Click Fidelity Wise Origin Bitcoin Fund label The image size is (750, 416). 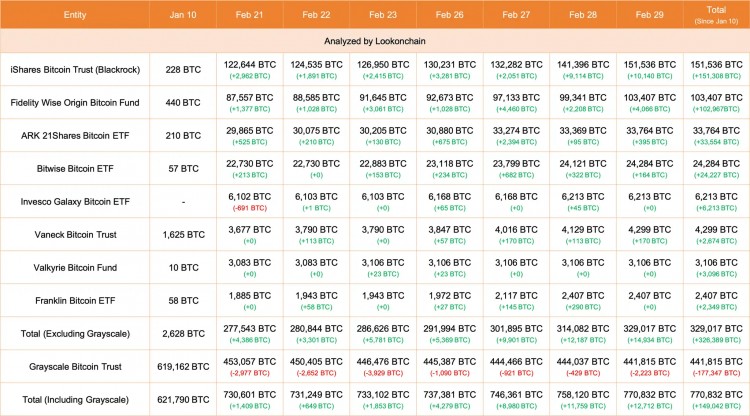pyautogui.click(x=75, y=102)
